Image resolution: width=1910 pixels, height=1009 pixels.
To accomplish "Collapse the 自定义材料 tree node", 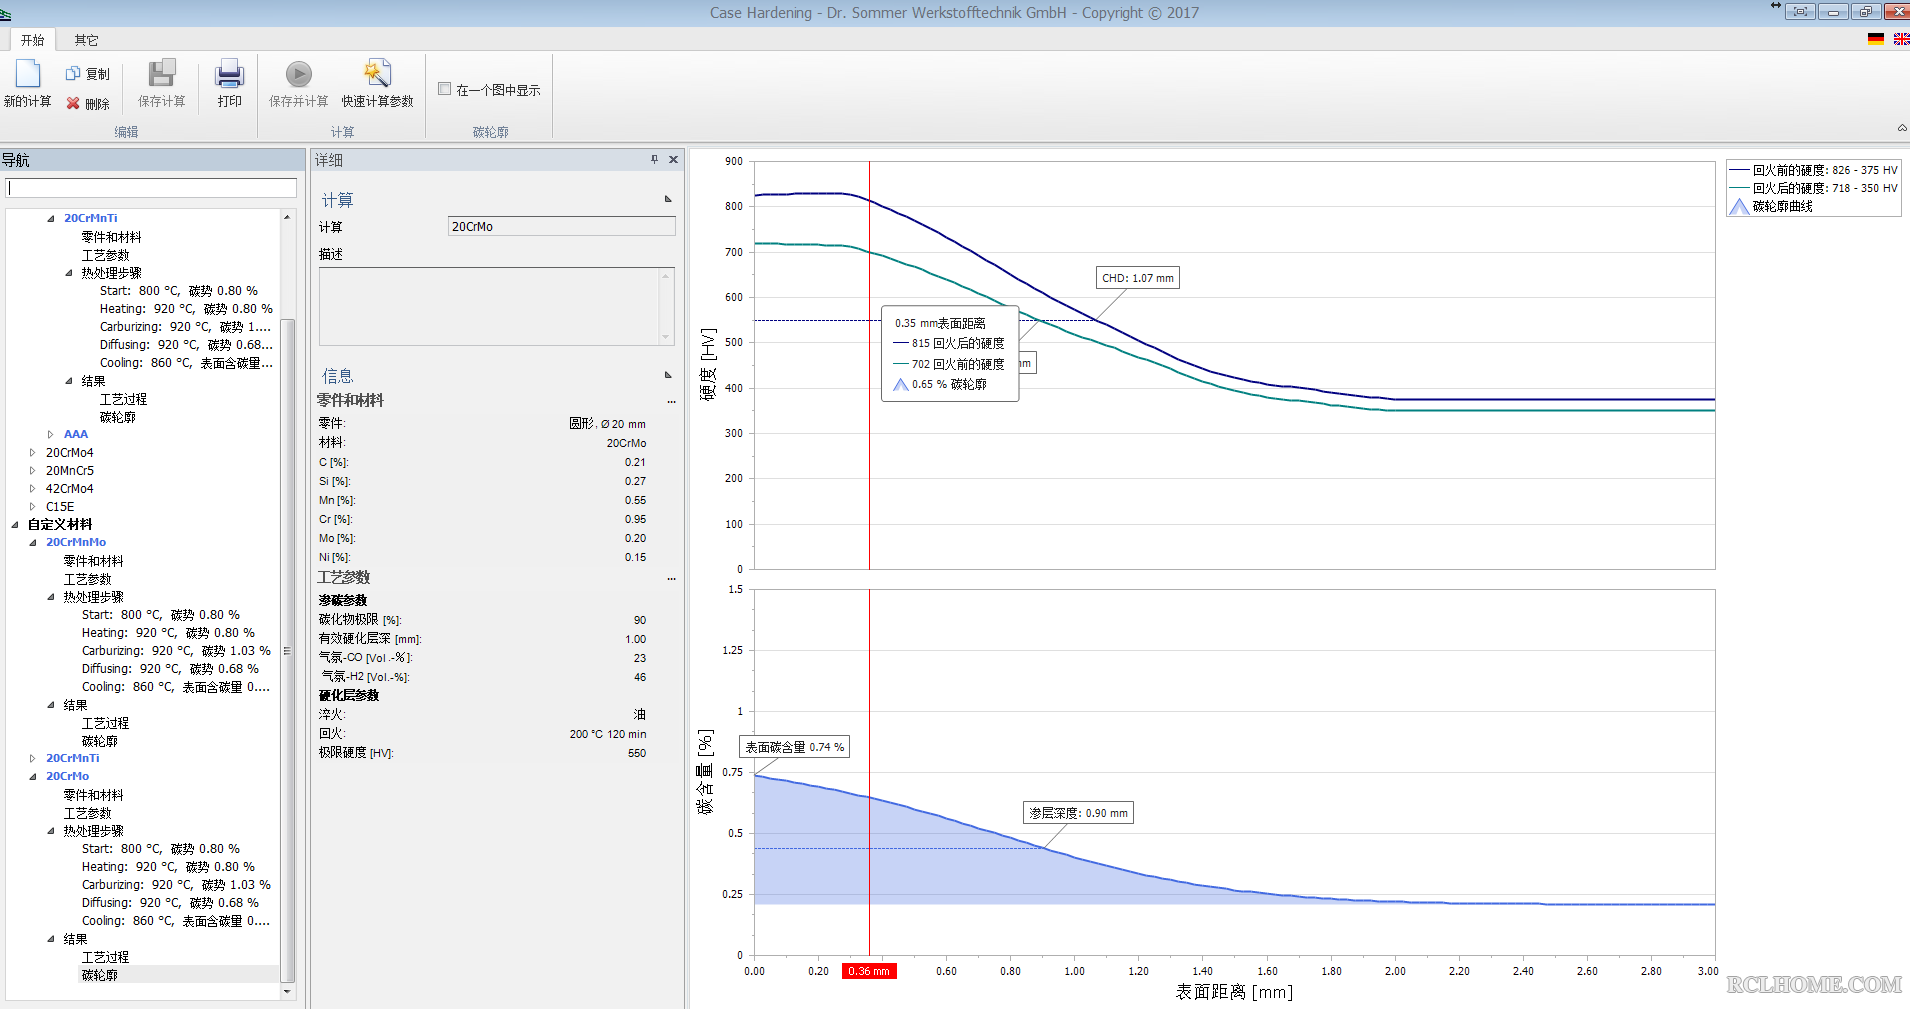I will coord(15,524).
